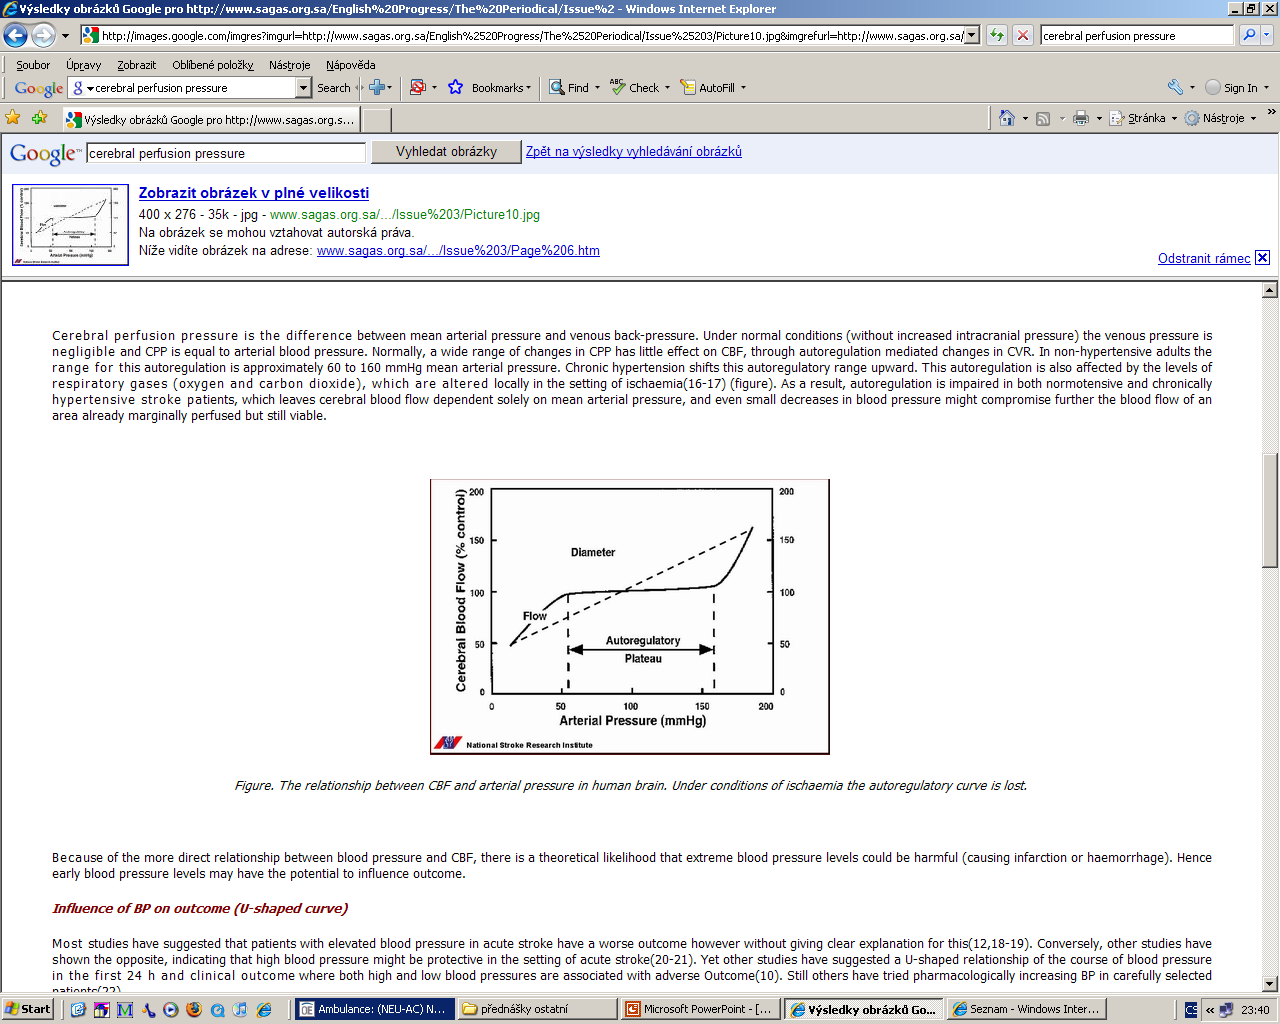Click the image thumbnail preview
1280x1024 pixels.
70,224
